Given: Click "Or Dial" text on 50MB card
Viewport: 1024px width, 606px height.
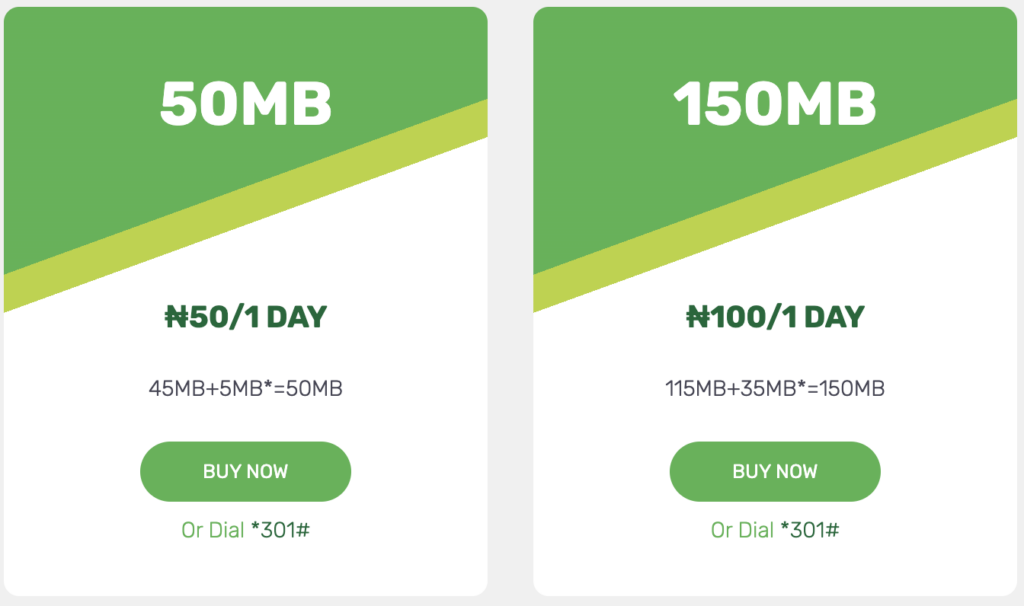Looking at the screenshot, I should [213, 530].
